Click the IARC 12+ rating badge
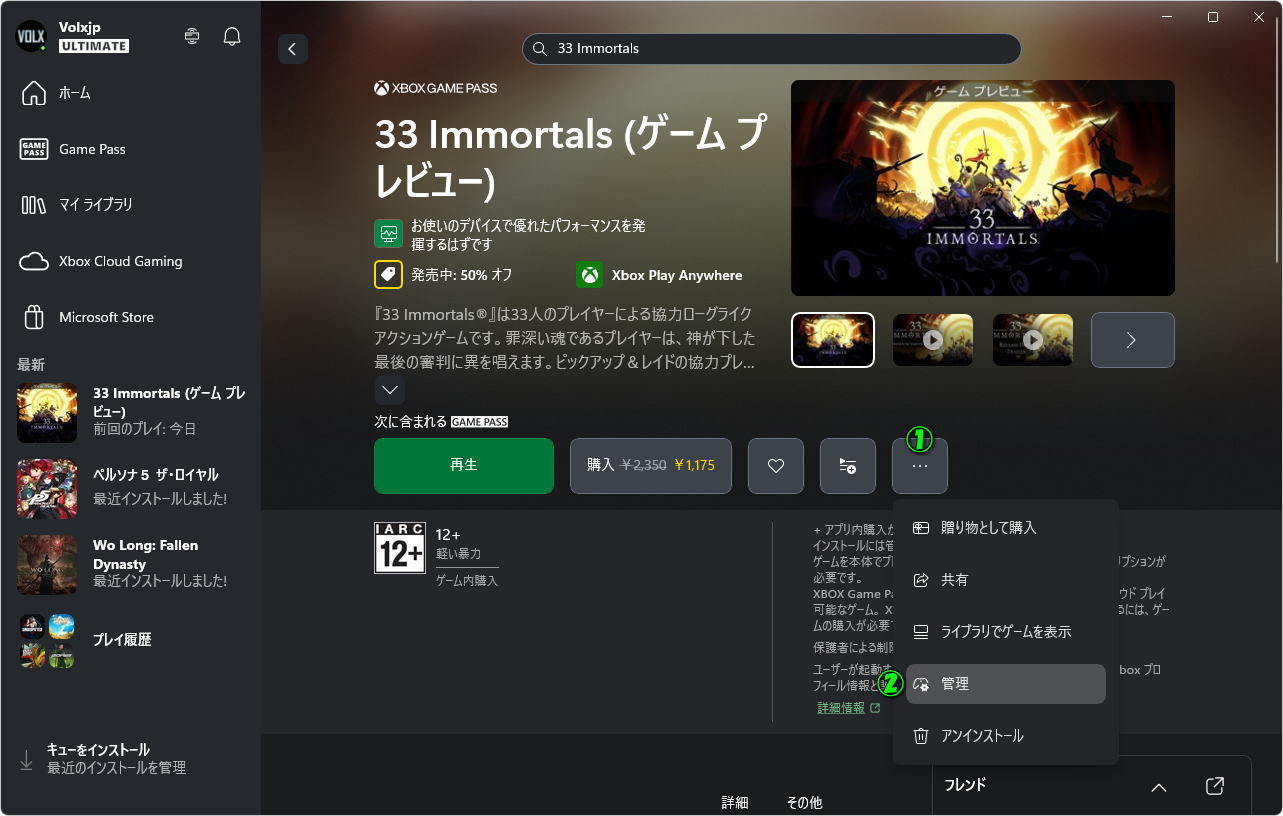This screenshot has height=816, width=1283. point(400,548)
